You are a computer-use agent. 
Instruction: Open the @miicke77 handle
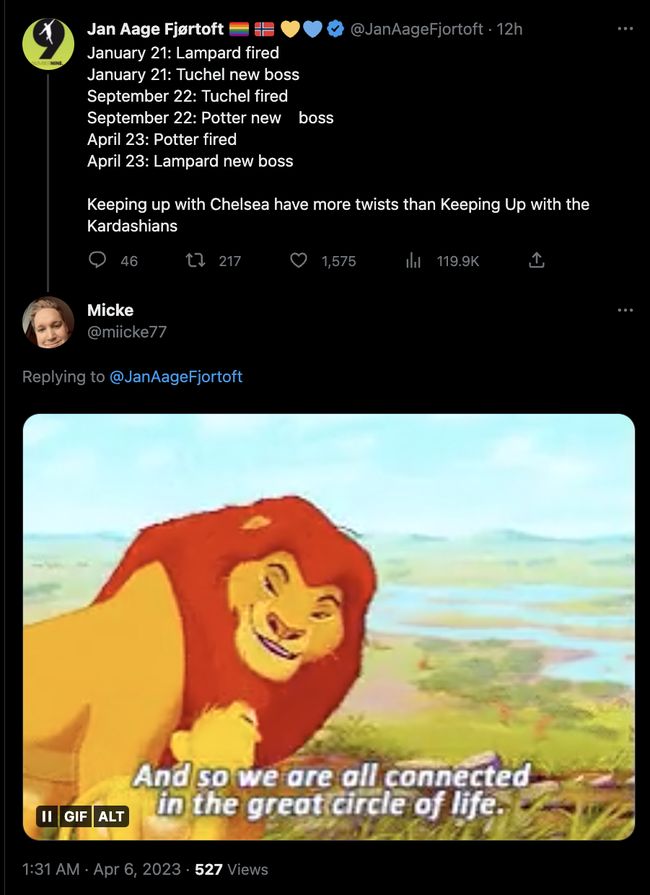[x=127, y=332]
